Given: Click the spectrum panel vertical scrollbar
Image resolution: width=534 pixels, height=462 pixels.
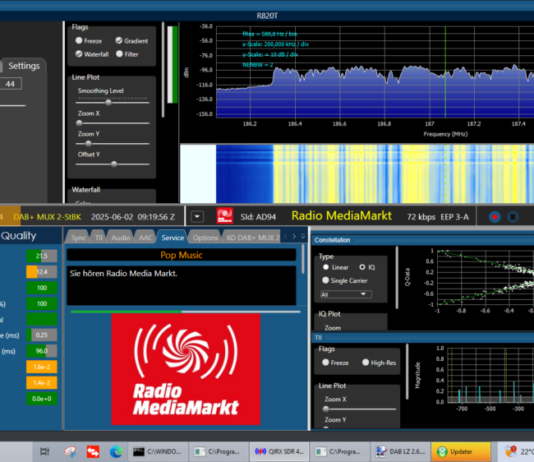Looking at the screenshot, I should click(x=163, y=70).
